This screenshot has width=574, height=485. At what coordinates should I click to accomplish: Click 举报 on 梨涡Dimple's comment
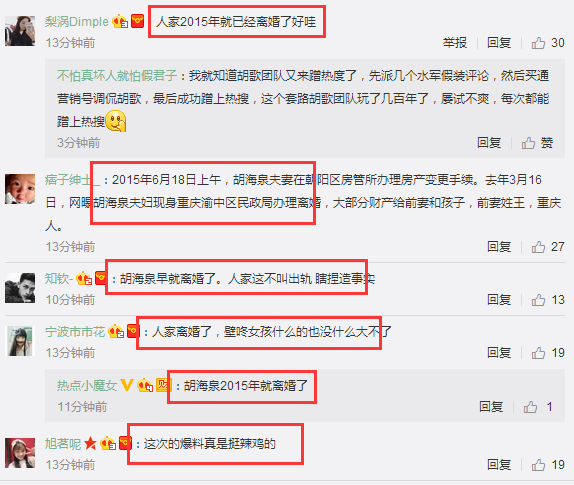click(x=455, y=43)
